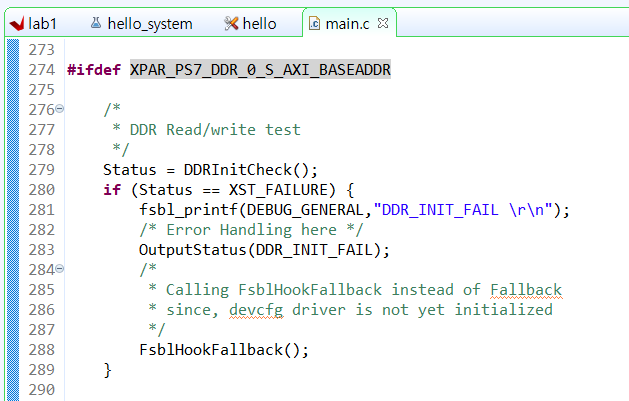
Task: Click line number 275
Action: click(x=41, y=90)
